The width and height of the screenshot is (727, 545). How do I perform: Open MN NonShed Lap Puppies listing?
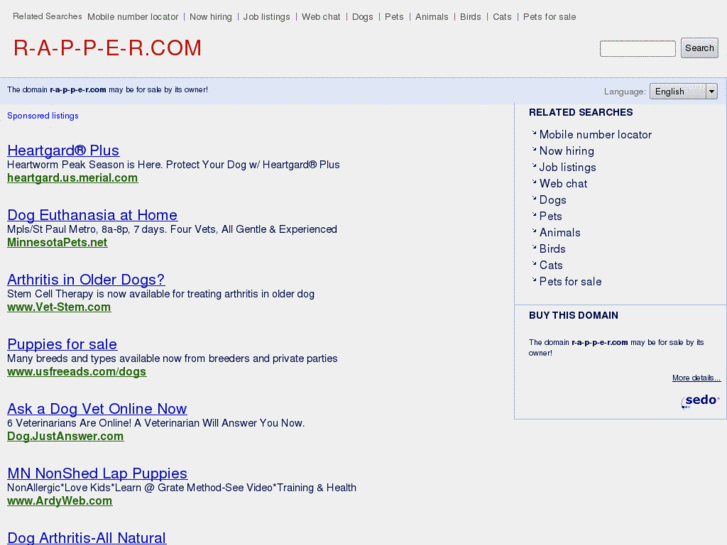coord(97,473)
